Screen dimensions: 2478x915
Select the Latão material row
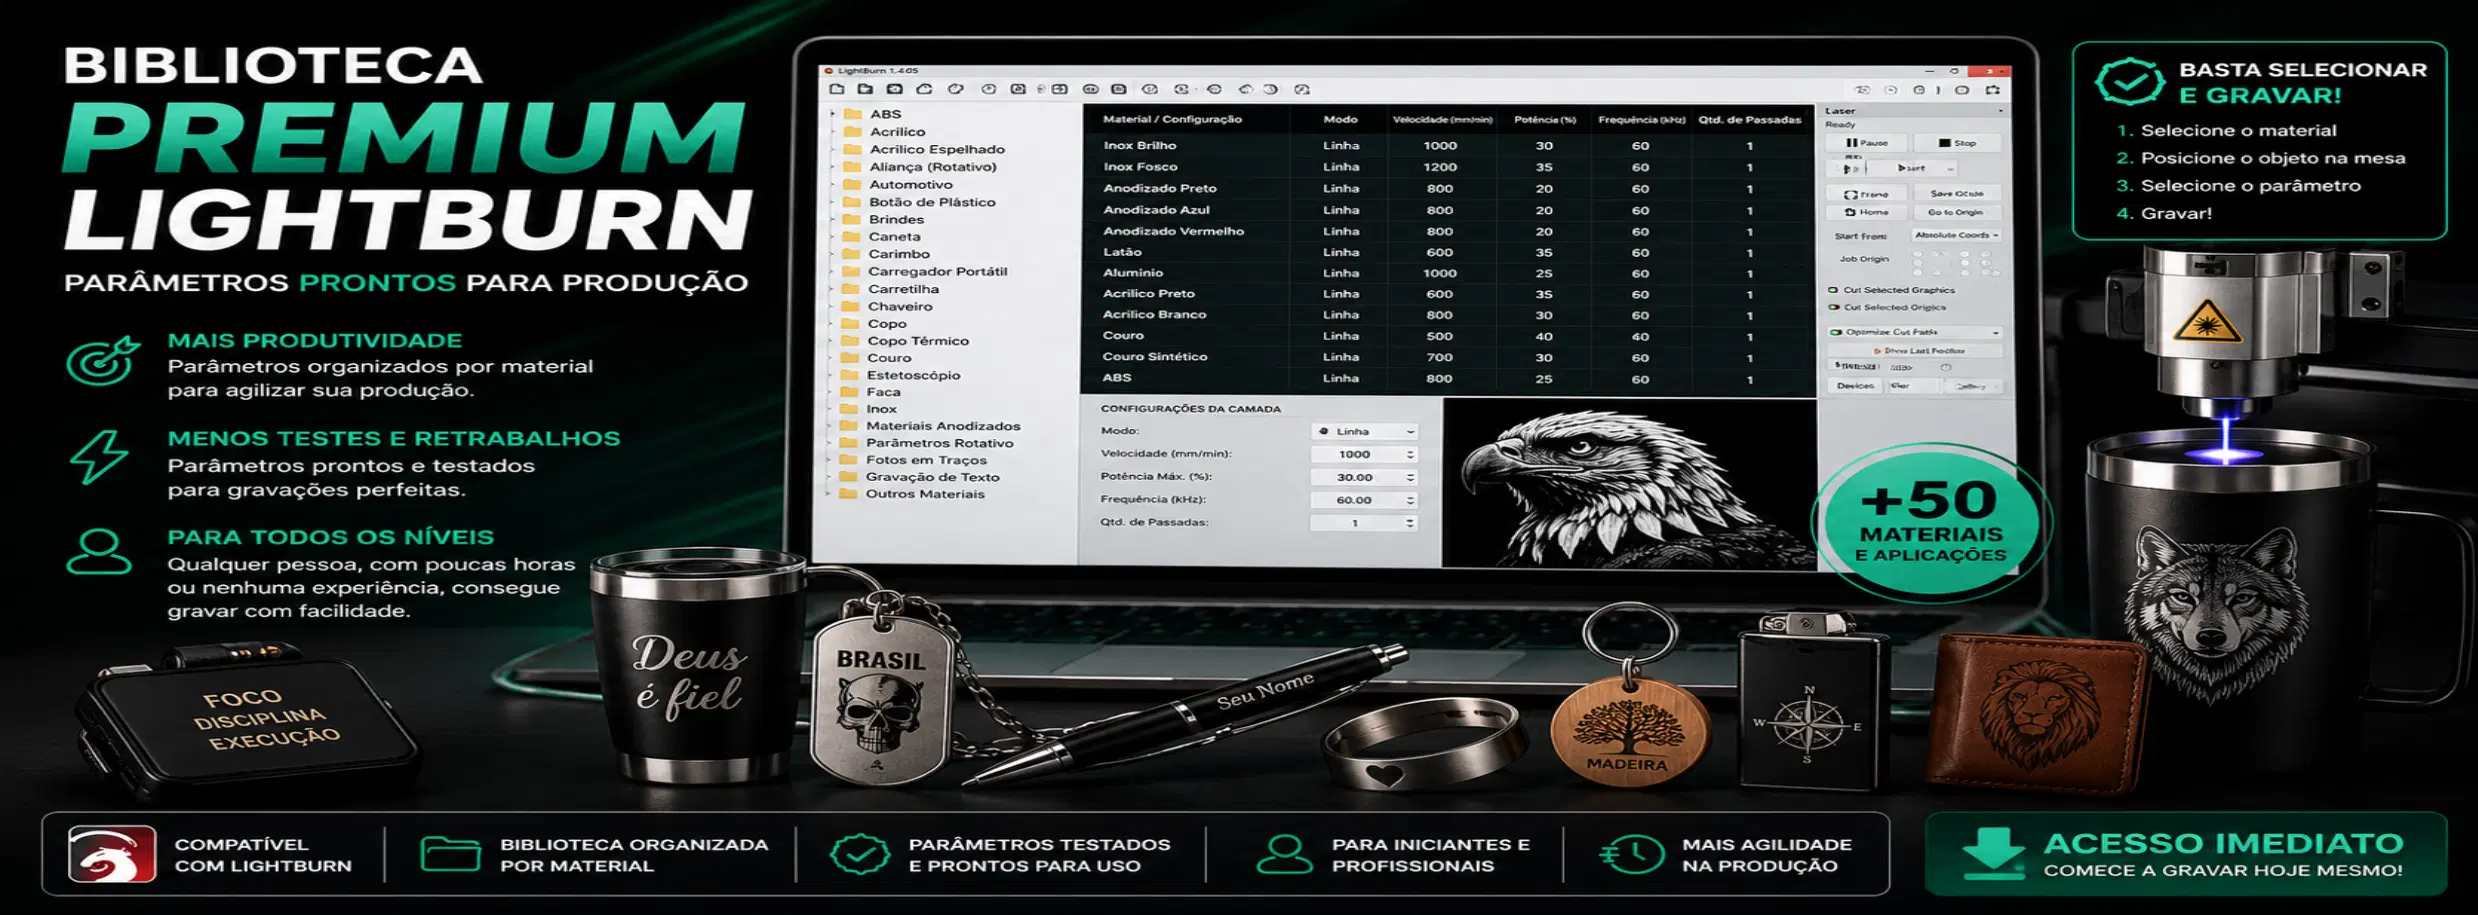1448,252
